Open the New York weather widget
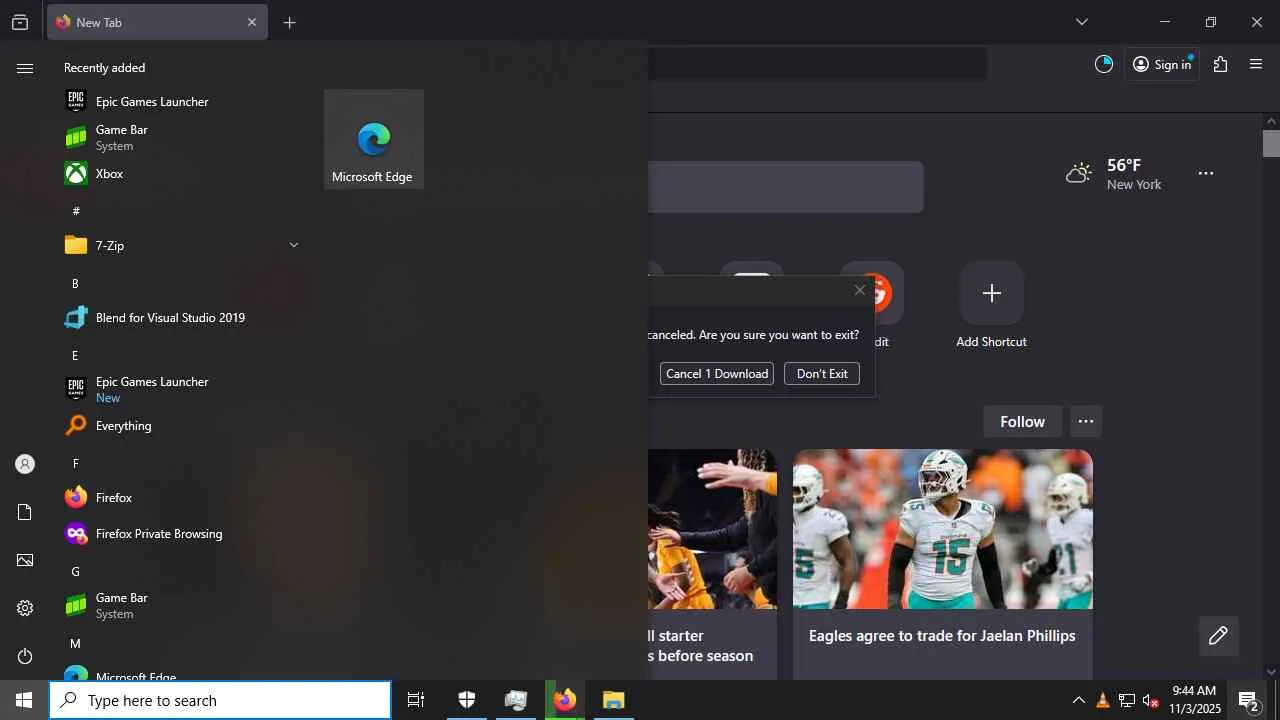Screen dimensions: 1280x720 [x=1113, y=174]
